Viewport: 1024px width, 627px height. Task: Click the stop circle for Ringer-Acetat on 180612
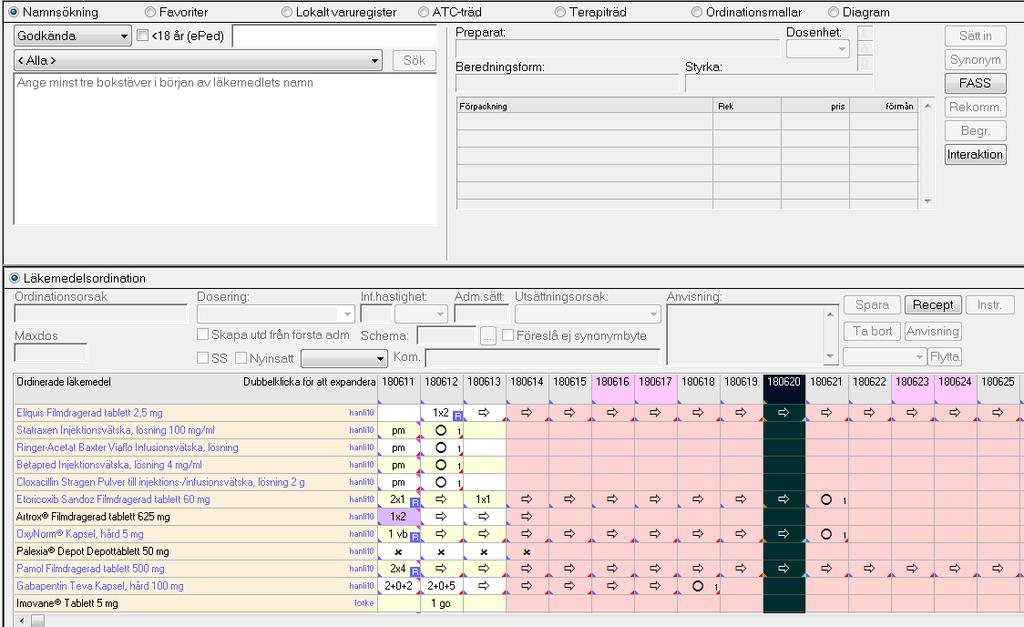coord(441,447)
